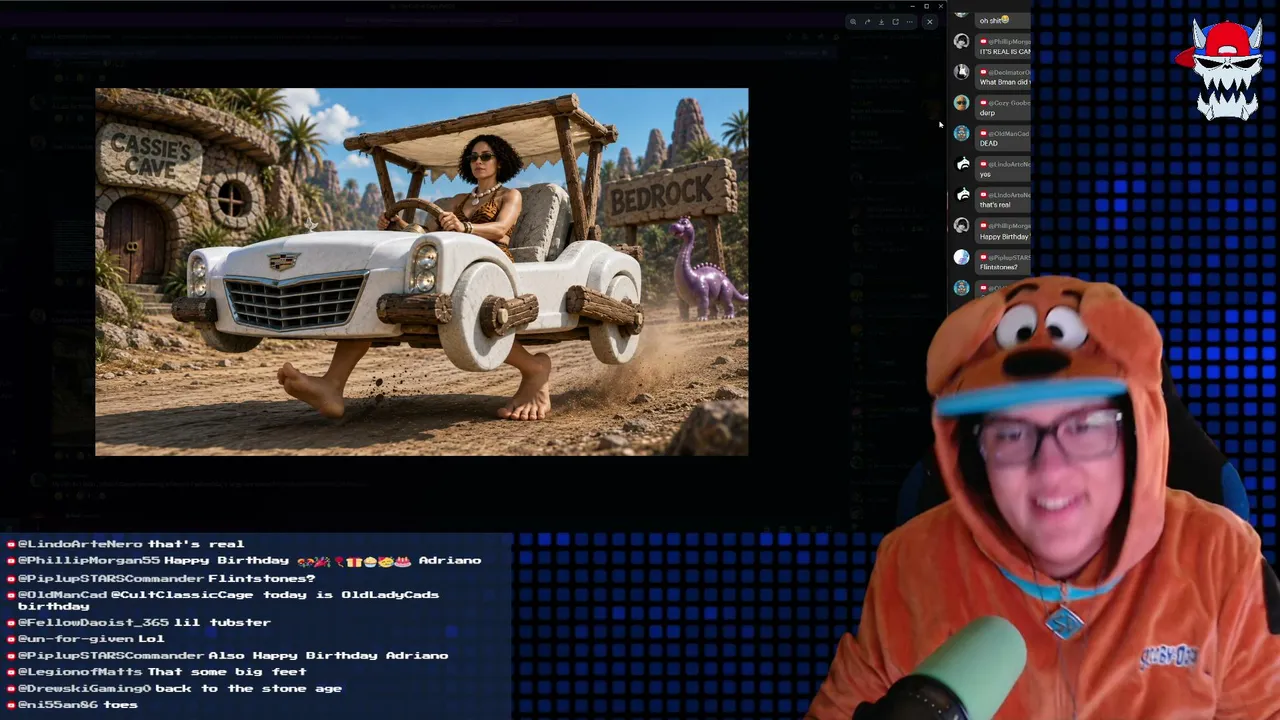Click '@un-for-given Lol' in chat overlay
This screenshot has width=1280, height=720.
86,638
